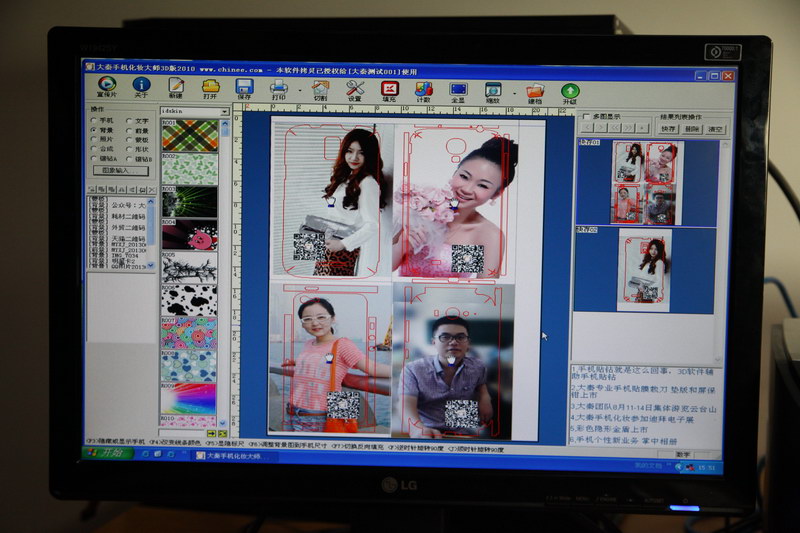Click the yellow expand icon under pattern list
The width and height of the screenshot is (800, 533).
coord(222,433)
